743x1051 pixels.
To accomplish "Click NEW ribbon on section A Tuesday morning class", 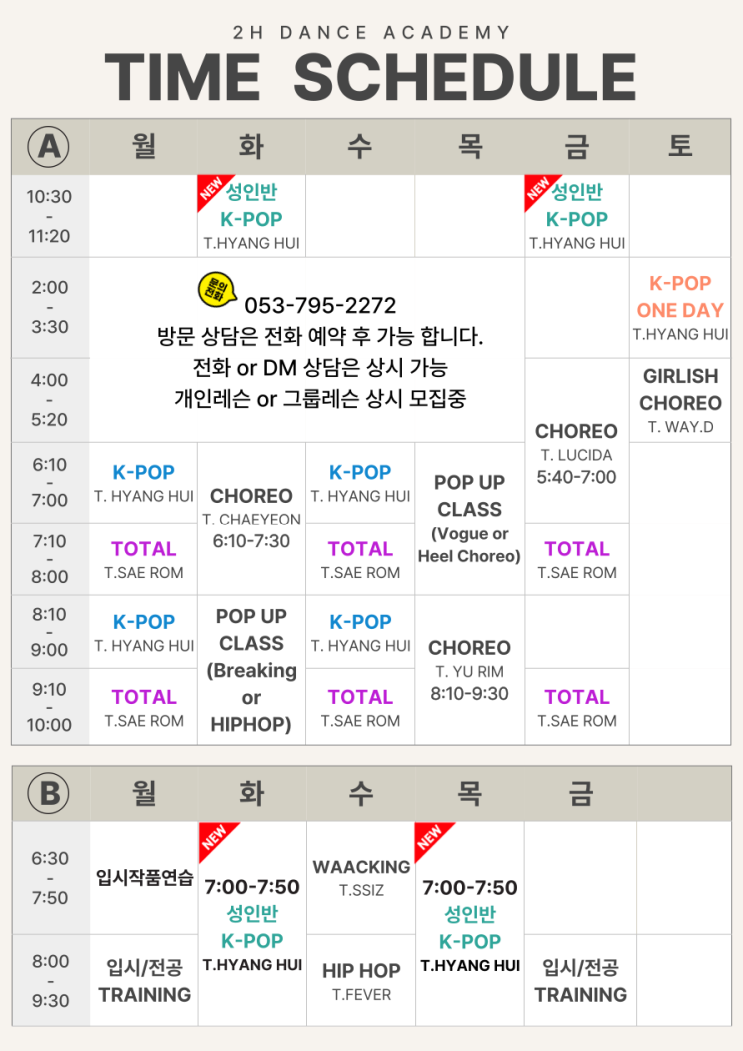I will coord(212,189).
